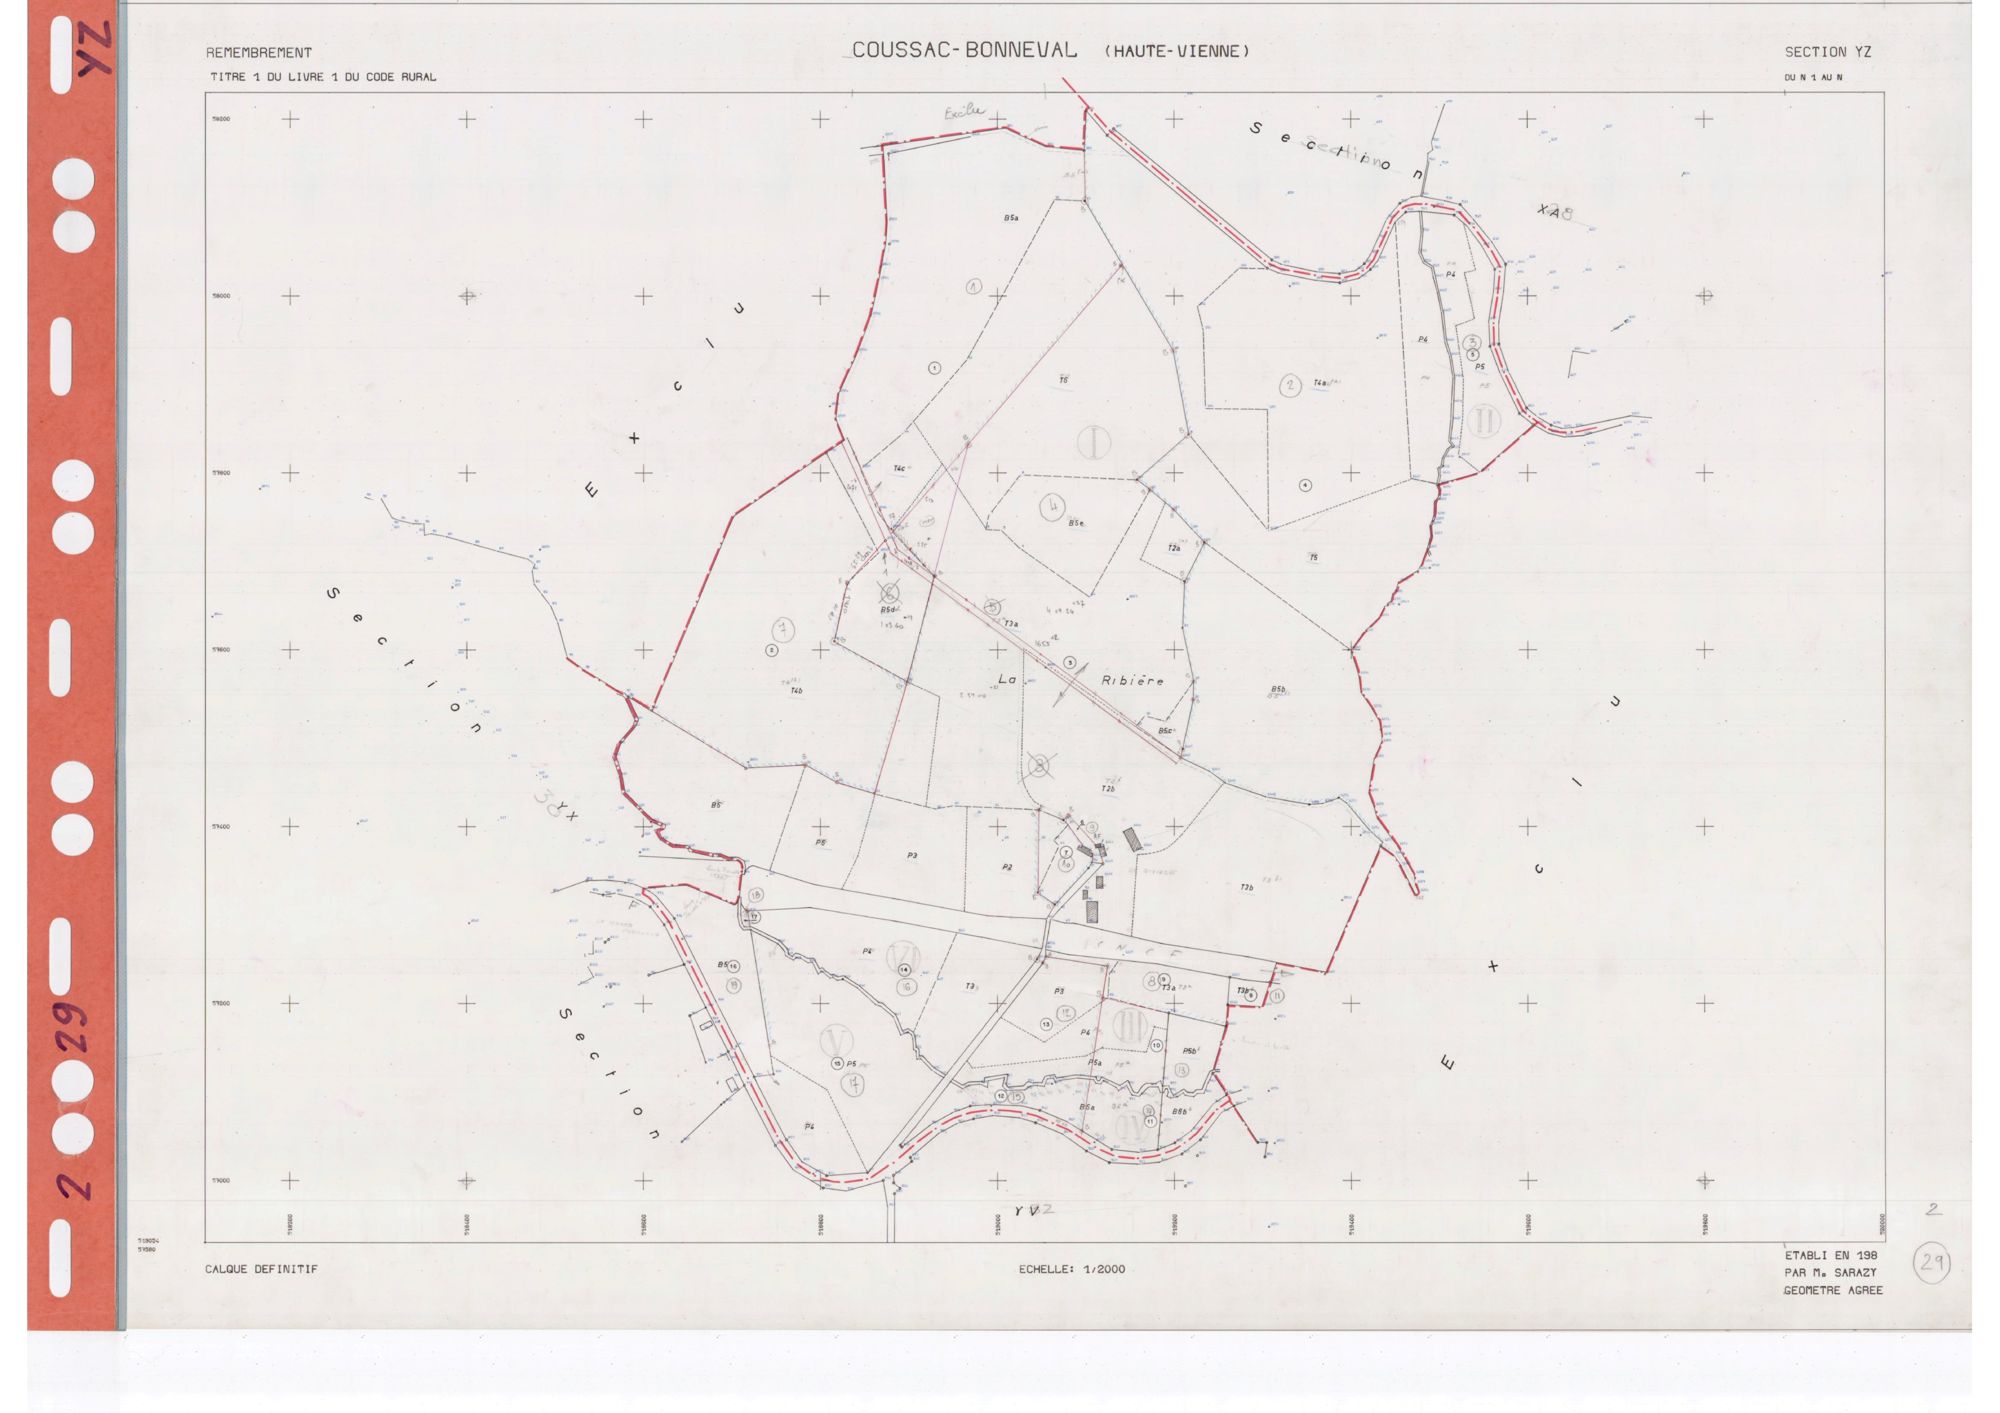Select parcel label T4a
Image resolution: width=2000 pixels, height=1413 pixels.
point(1320,383)
